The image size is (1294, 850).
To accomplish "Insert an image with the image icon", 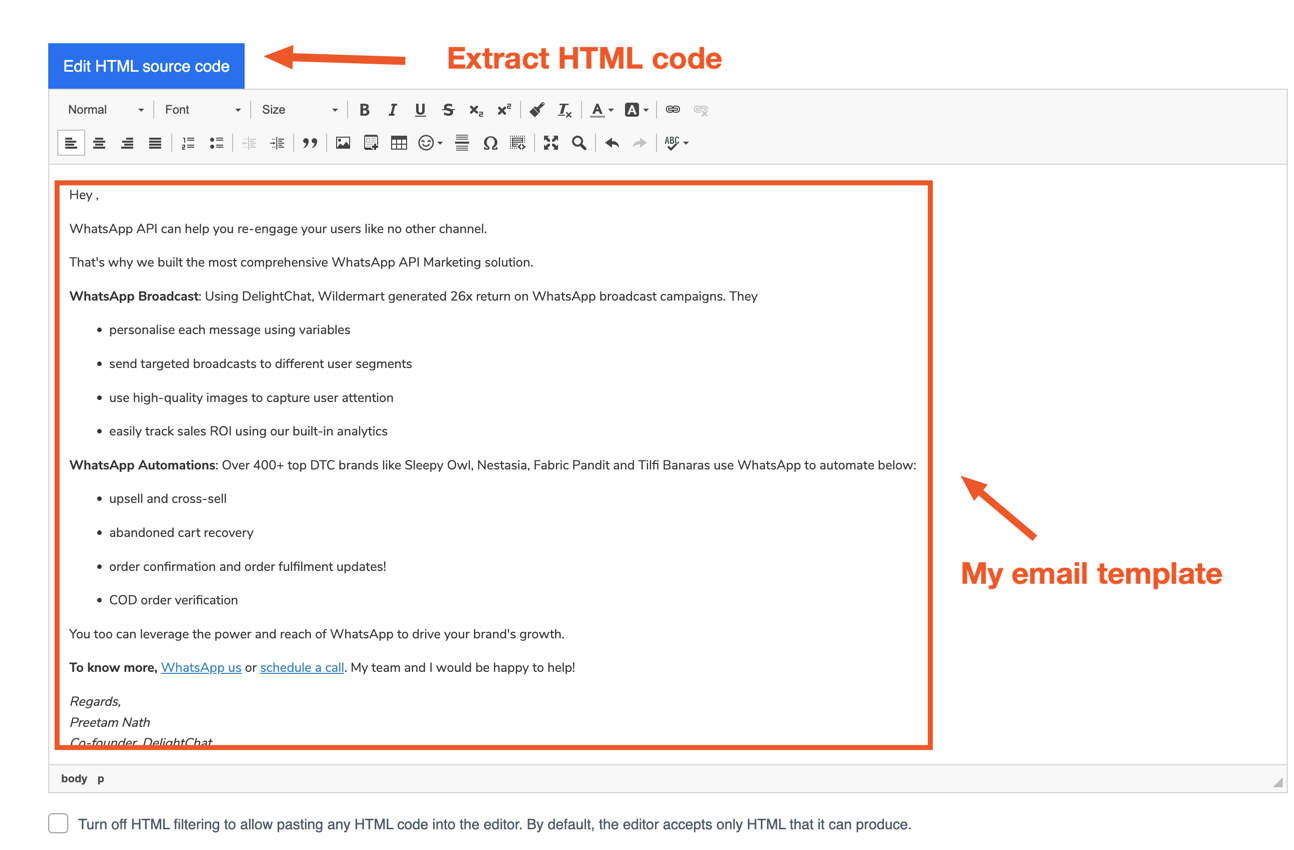I will click(343, 143).
